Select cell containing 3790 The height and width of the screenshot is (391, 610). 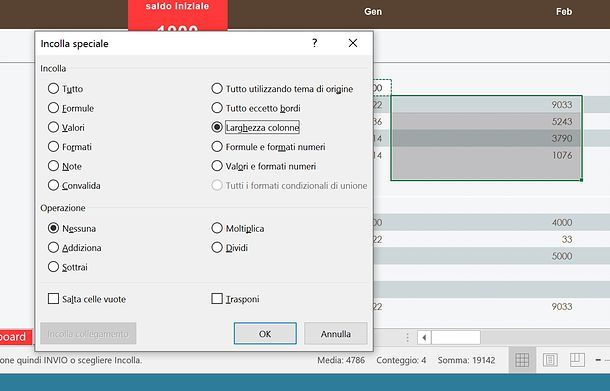(x=487, y=138)
